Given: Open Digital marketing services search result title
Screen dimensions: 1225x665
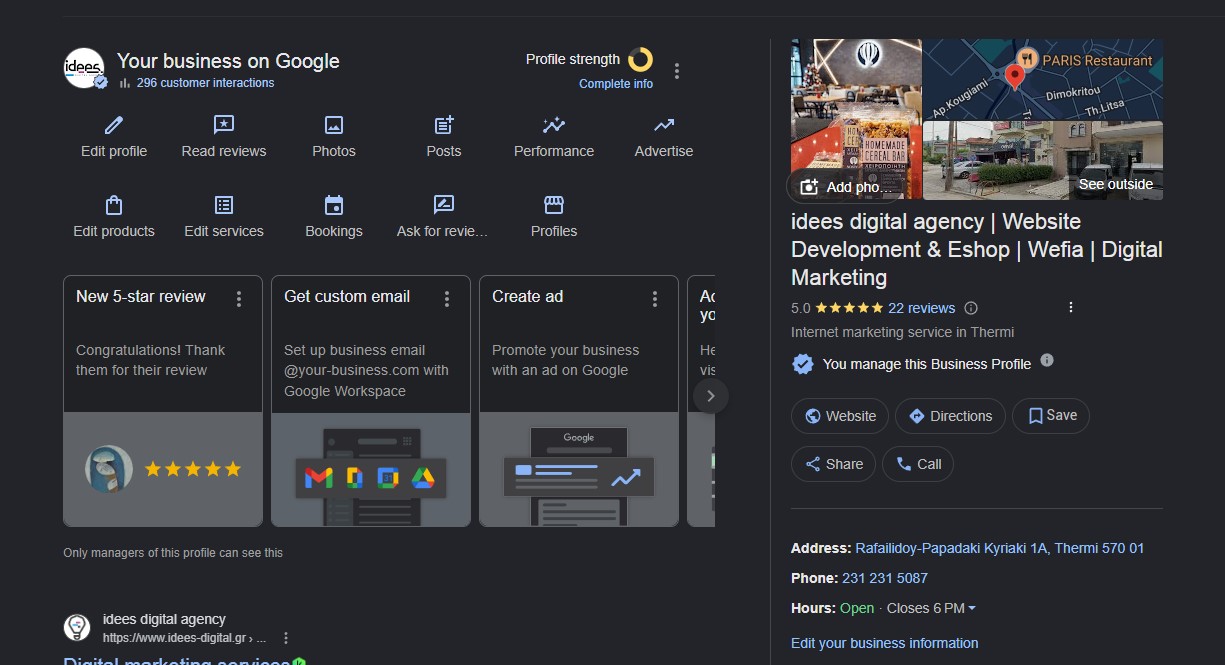Looking at the screenshot, I should [x=176, y=660].
